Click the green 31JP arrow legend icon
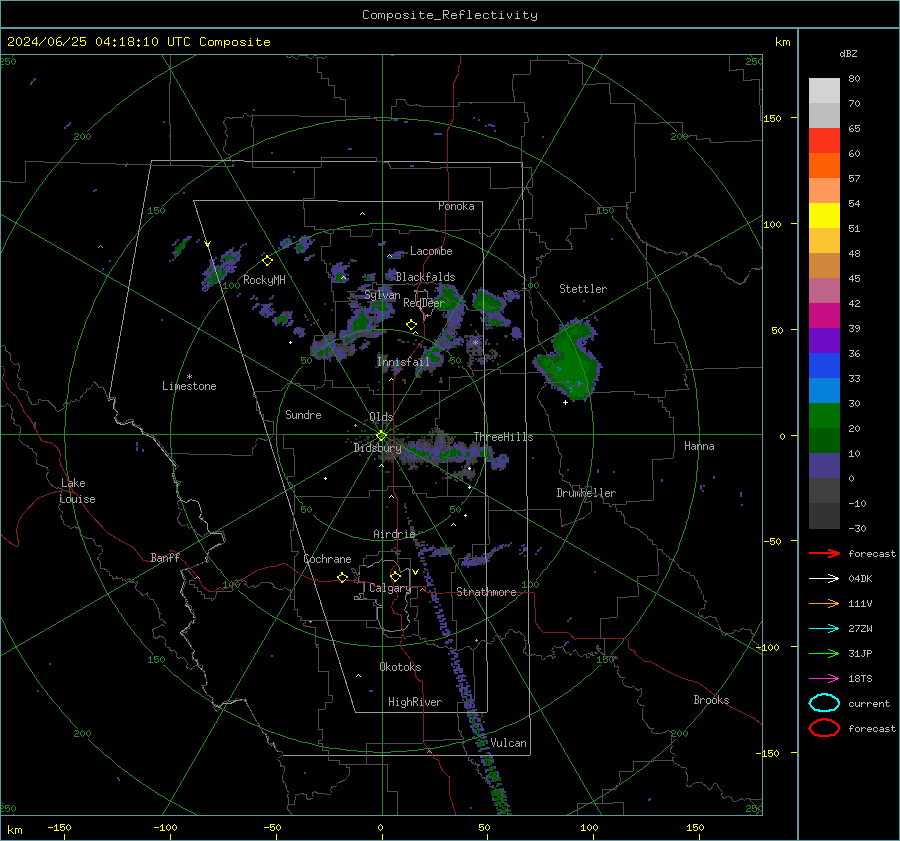This screenshot has width=900, height=841. (824, 653)
